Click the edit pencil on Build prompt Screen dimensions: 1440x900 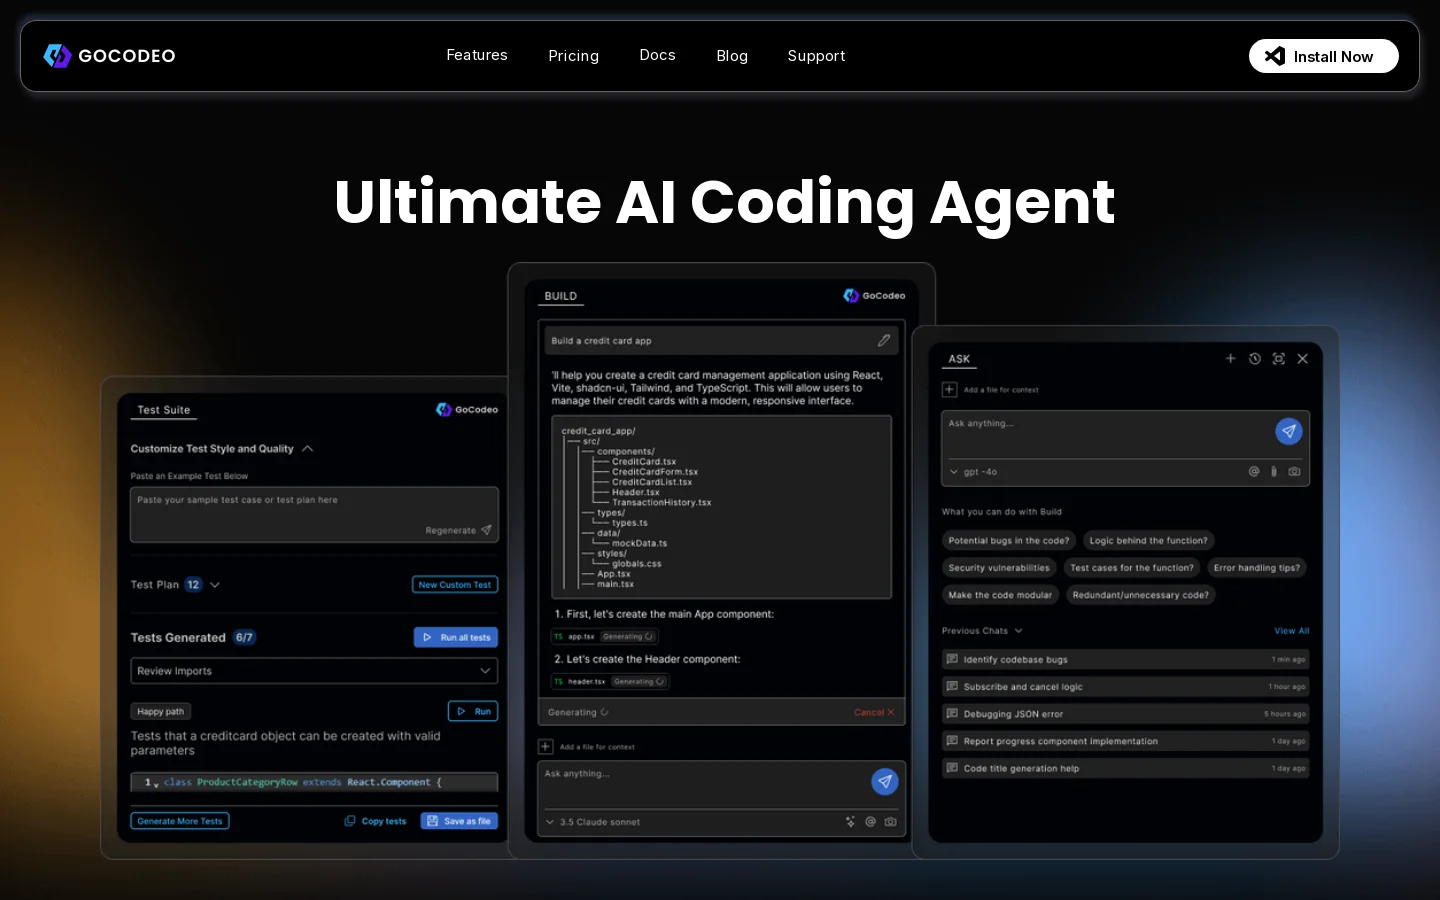[x=884, y=340]
